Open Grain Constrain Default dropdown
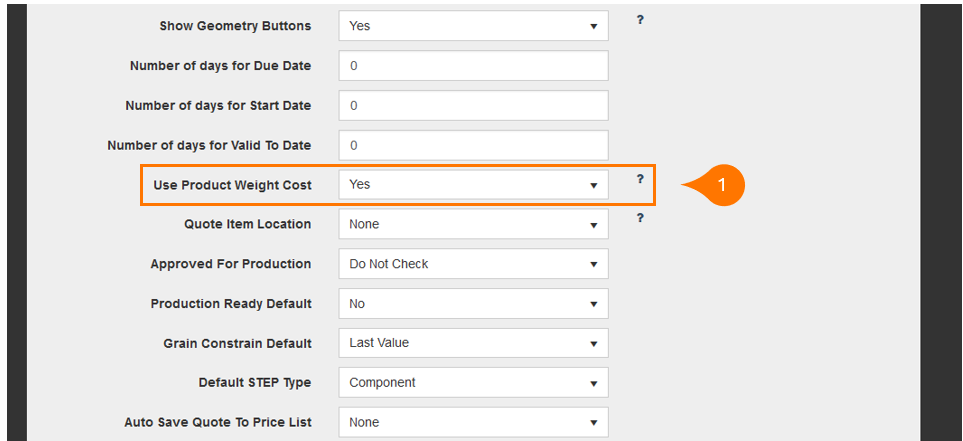The image size is (963, 441). pyautogui.click(x=474, y=343)
